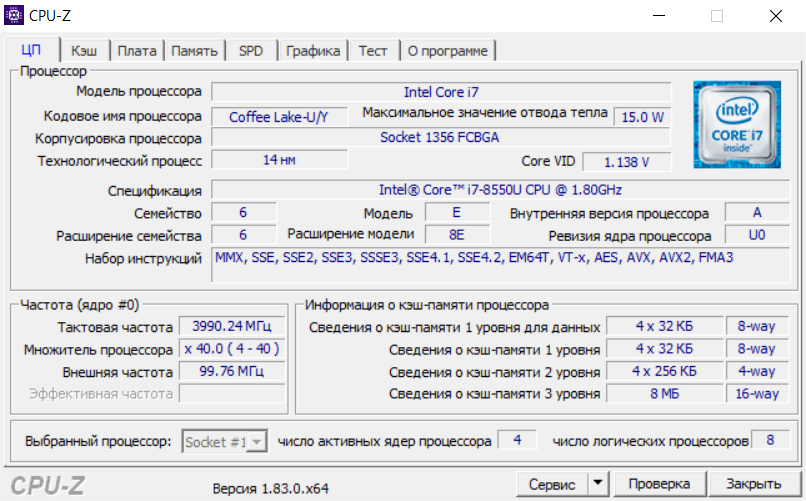
Task: Click the i7-8550U CPU @ 1.80GHz specification
Action: [x=500, y=190]
